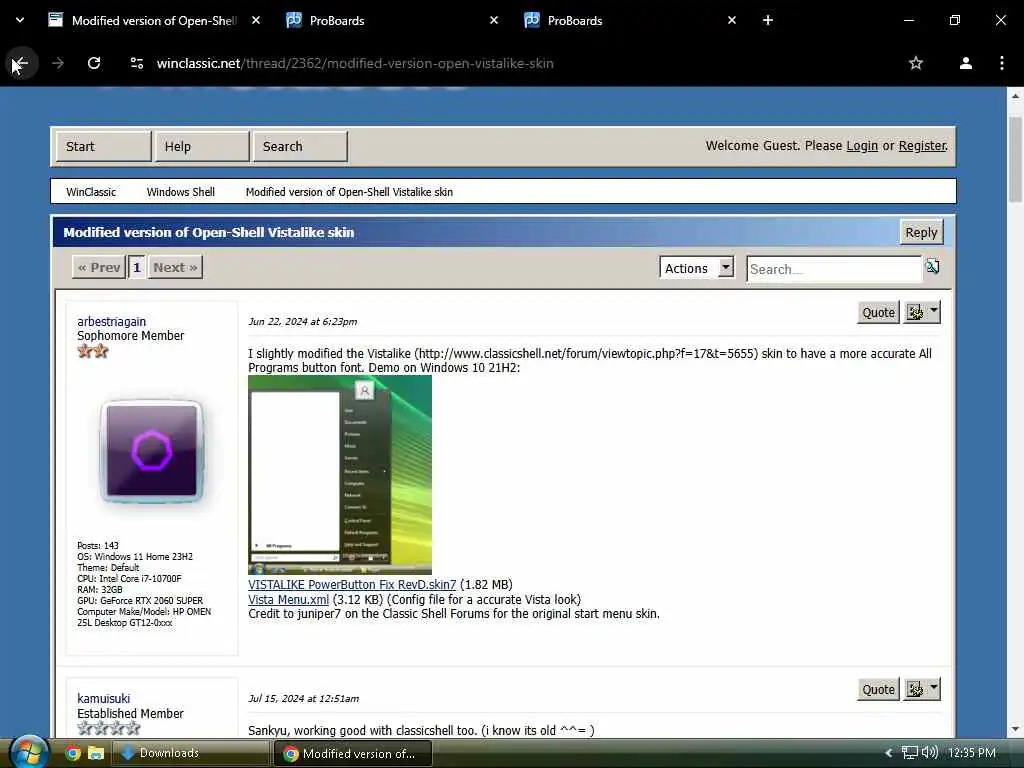Click the Start forum menu button

click(103, 146)
